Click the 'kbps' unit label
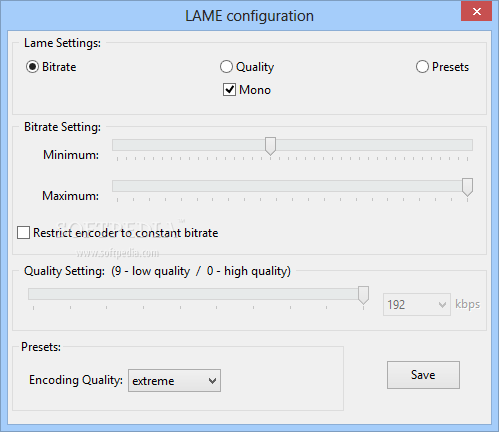 pos(468,304)
